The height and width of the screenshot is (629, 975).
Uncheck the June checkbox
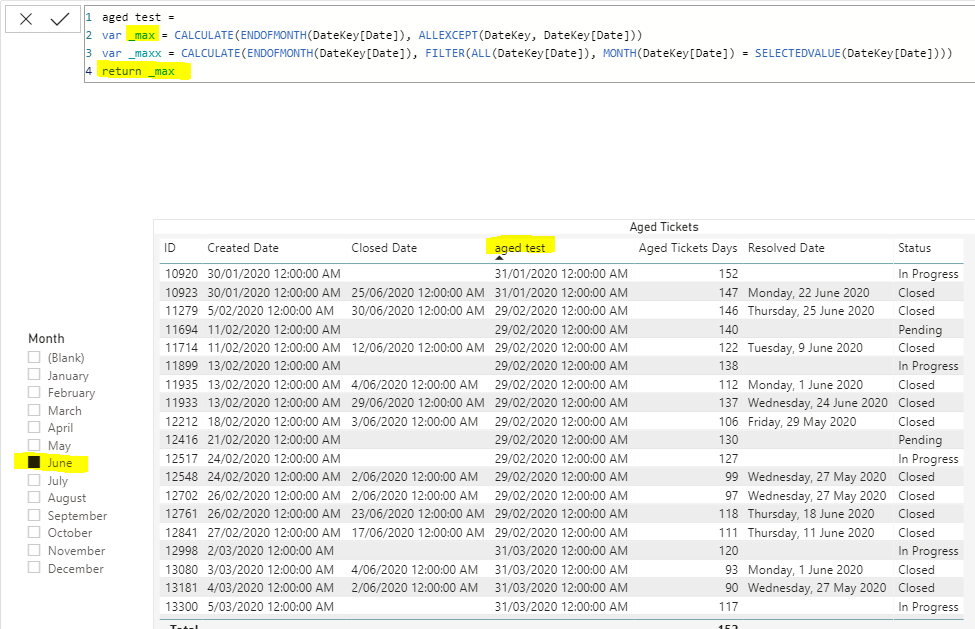(x=34, y=462)
